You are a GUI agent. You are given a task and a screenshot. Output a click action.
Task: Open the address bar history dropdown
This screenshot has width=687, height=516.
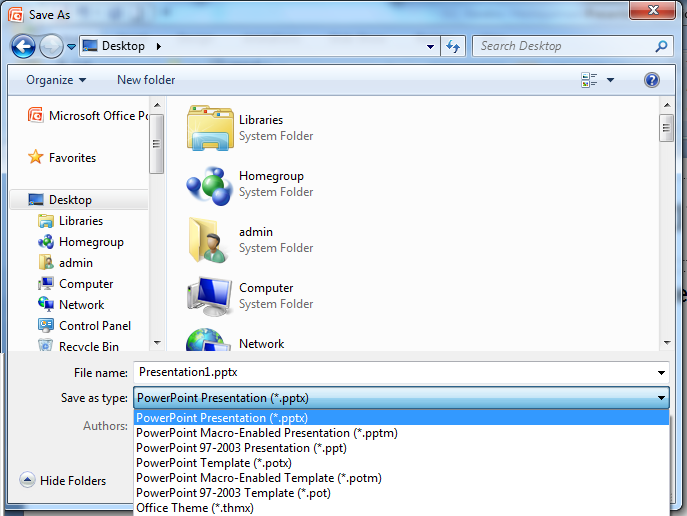pyautogui.click(x=431, y=46)
